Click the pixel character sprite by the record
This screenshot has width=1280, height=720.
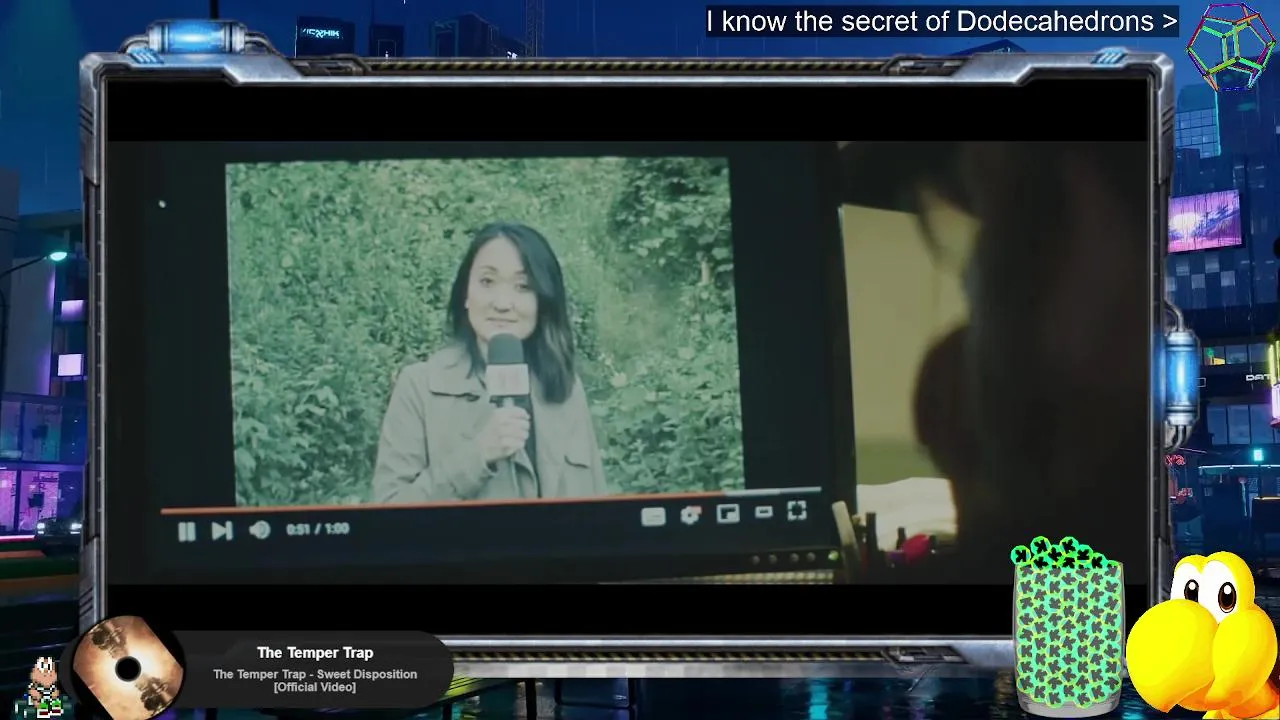click(x=42, y=687)
